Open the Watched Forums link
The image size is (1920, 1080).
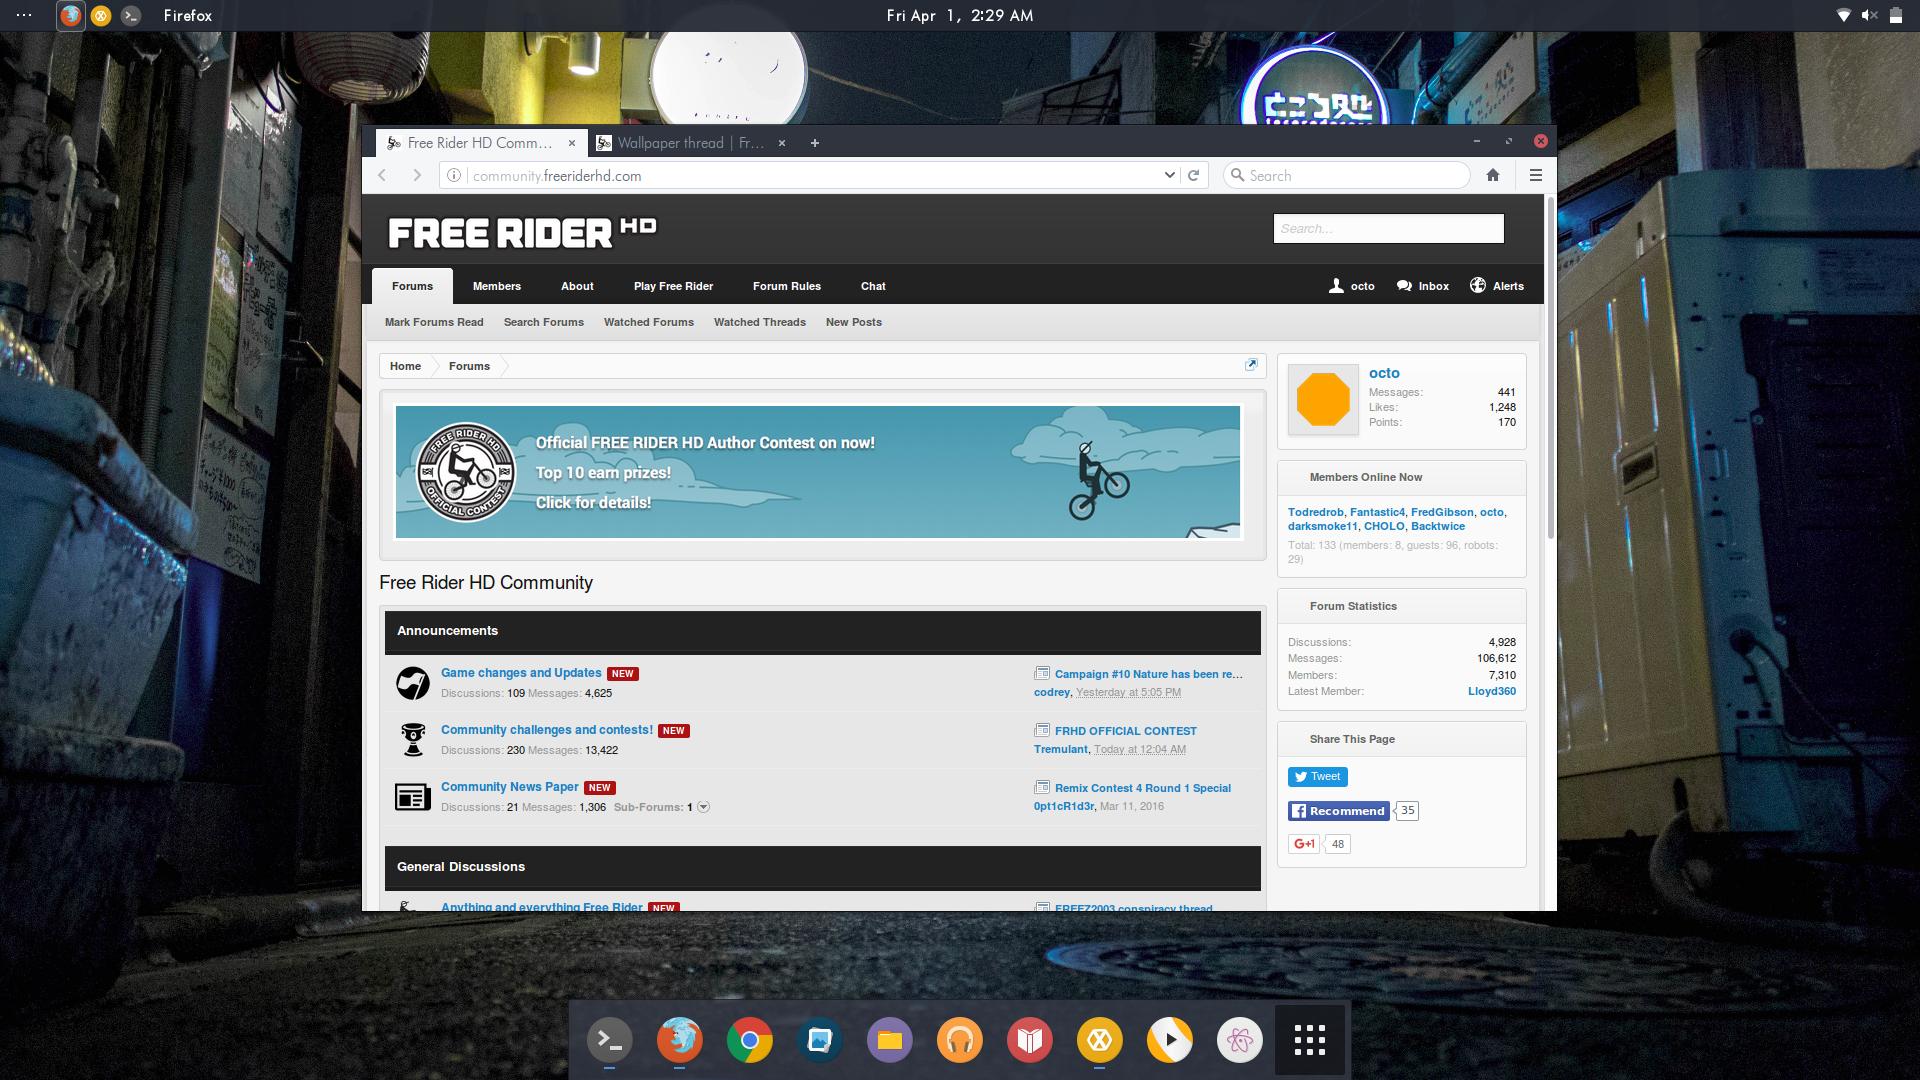(649, 322)
